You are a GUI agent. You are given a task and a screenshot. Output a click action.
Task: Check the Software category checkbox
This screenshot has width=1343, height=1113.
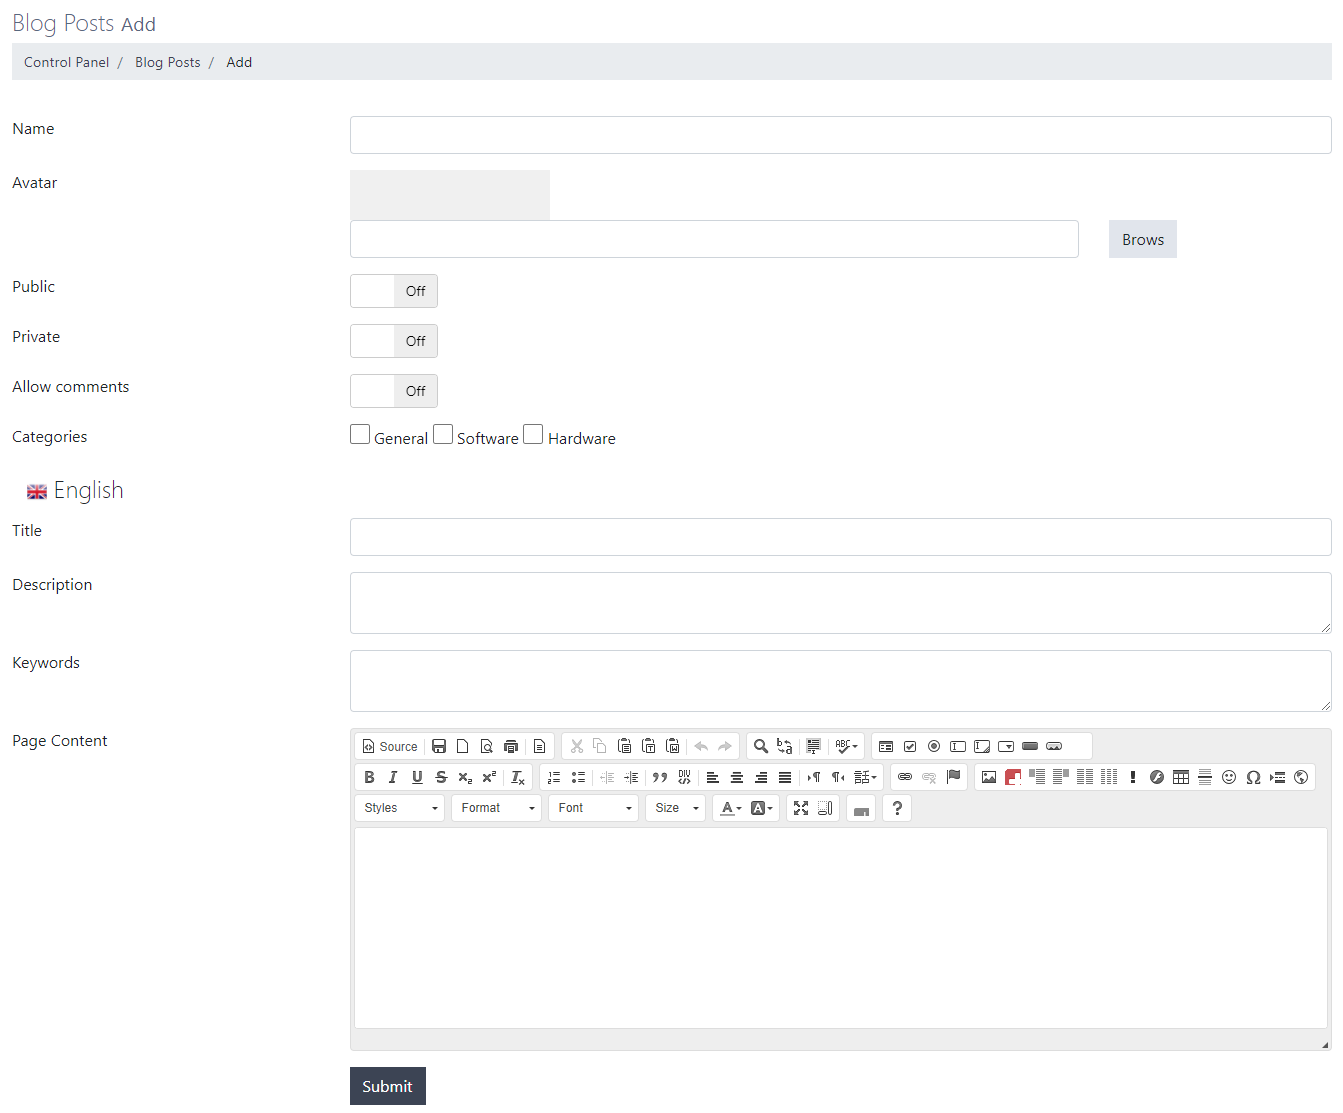[443, 435]
